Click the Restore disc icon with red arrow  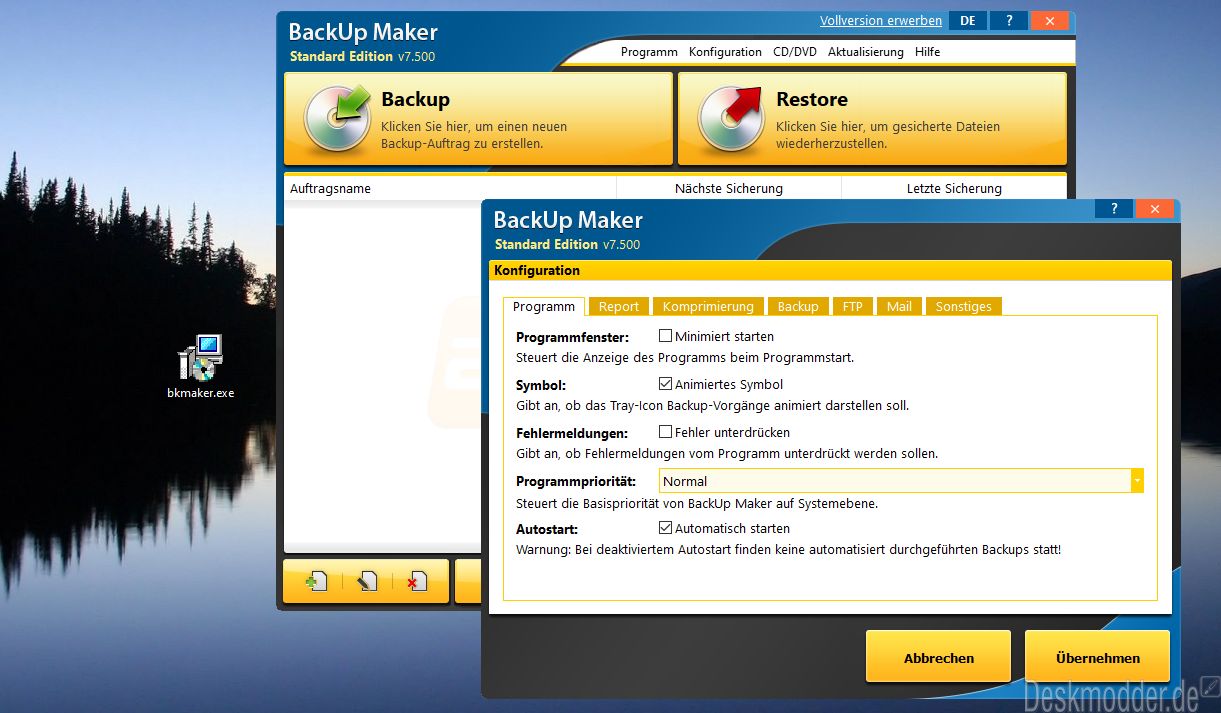[731, 118]
